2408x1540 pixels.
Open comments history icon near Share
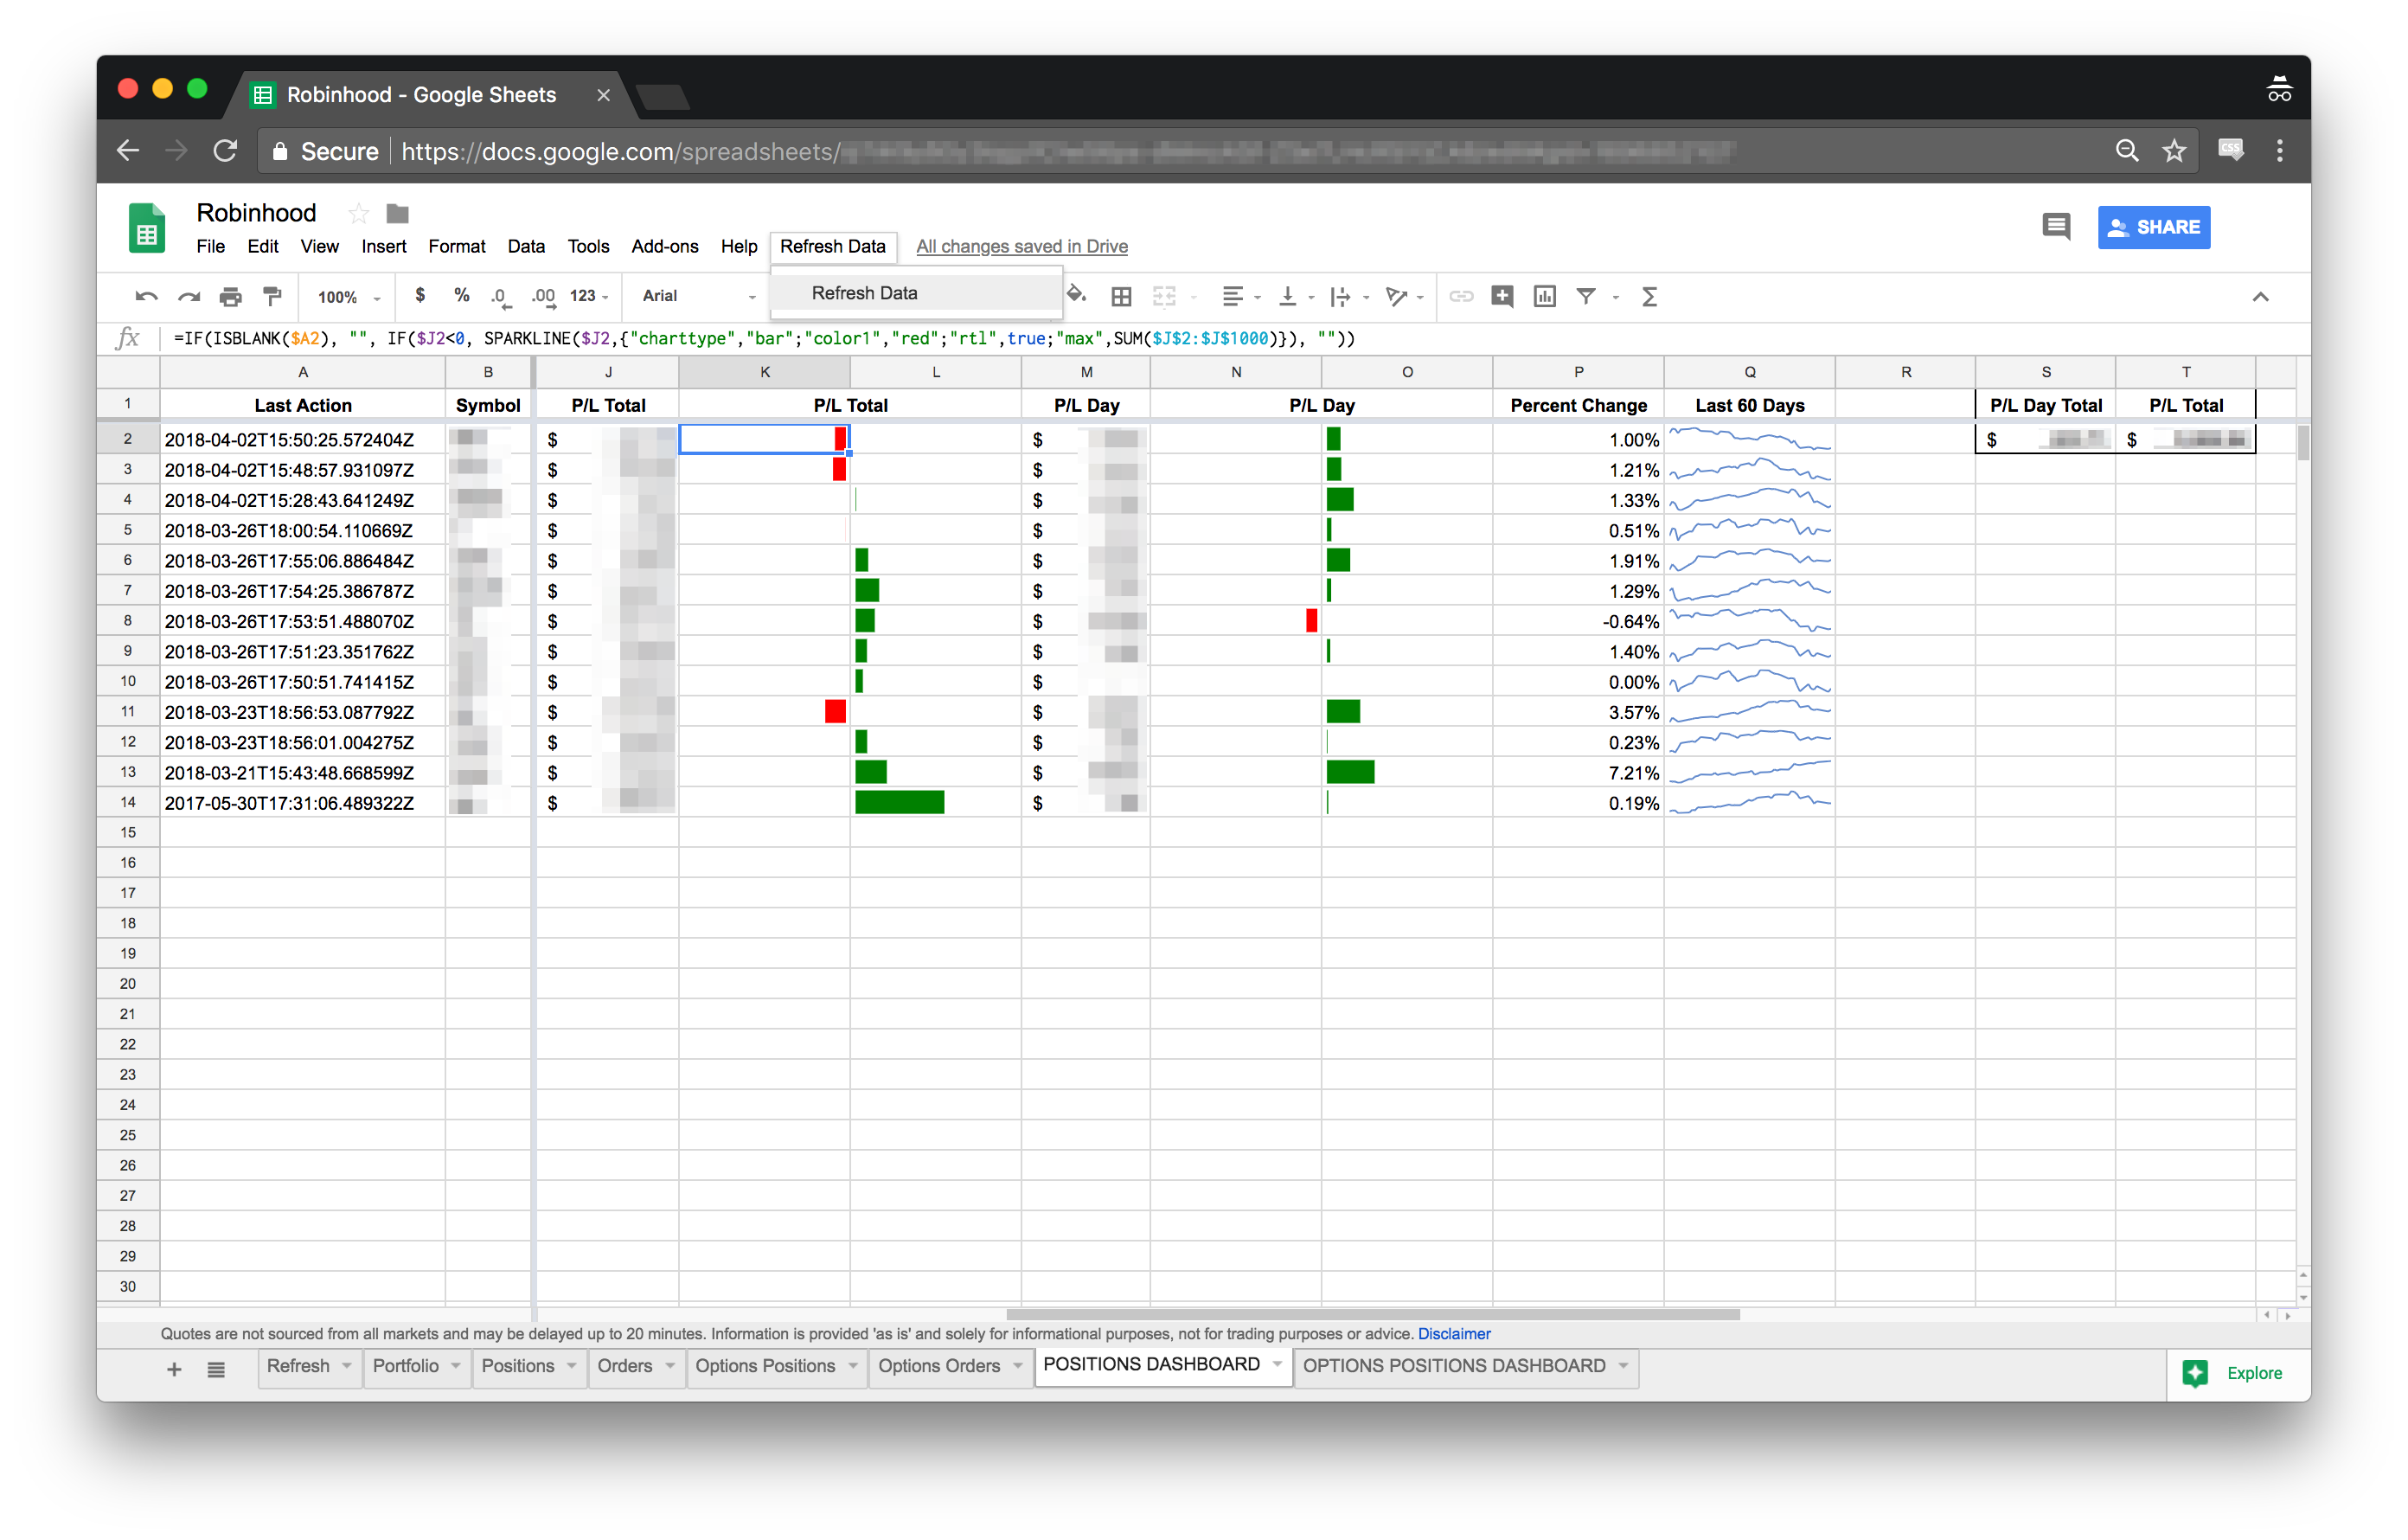[x=2055, y=227]
